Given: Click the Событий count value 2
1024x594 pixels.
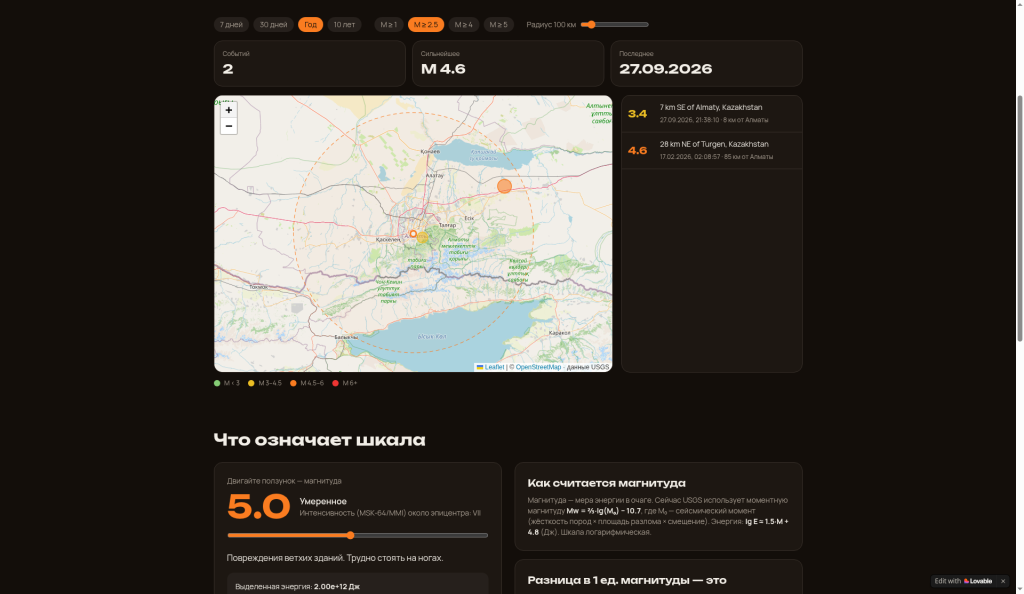Looking at the screenshot, I should tap(228, 69).
